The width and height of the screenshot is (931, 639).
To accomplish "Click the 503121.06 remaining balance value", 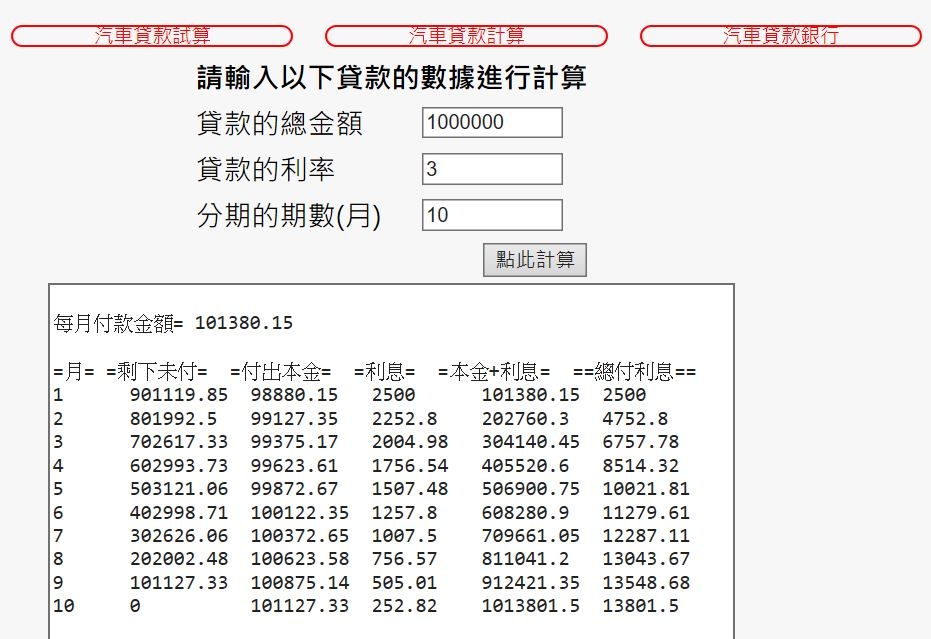I will [179, 489].
